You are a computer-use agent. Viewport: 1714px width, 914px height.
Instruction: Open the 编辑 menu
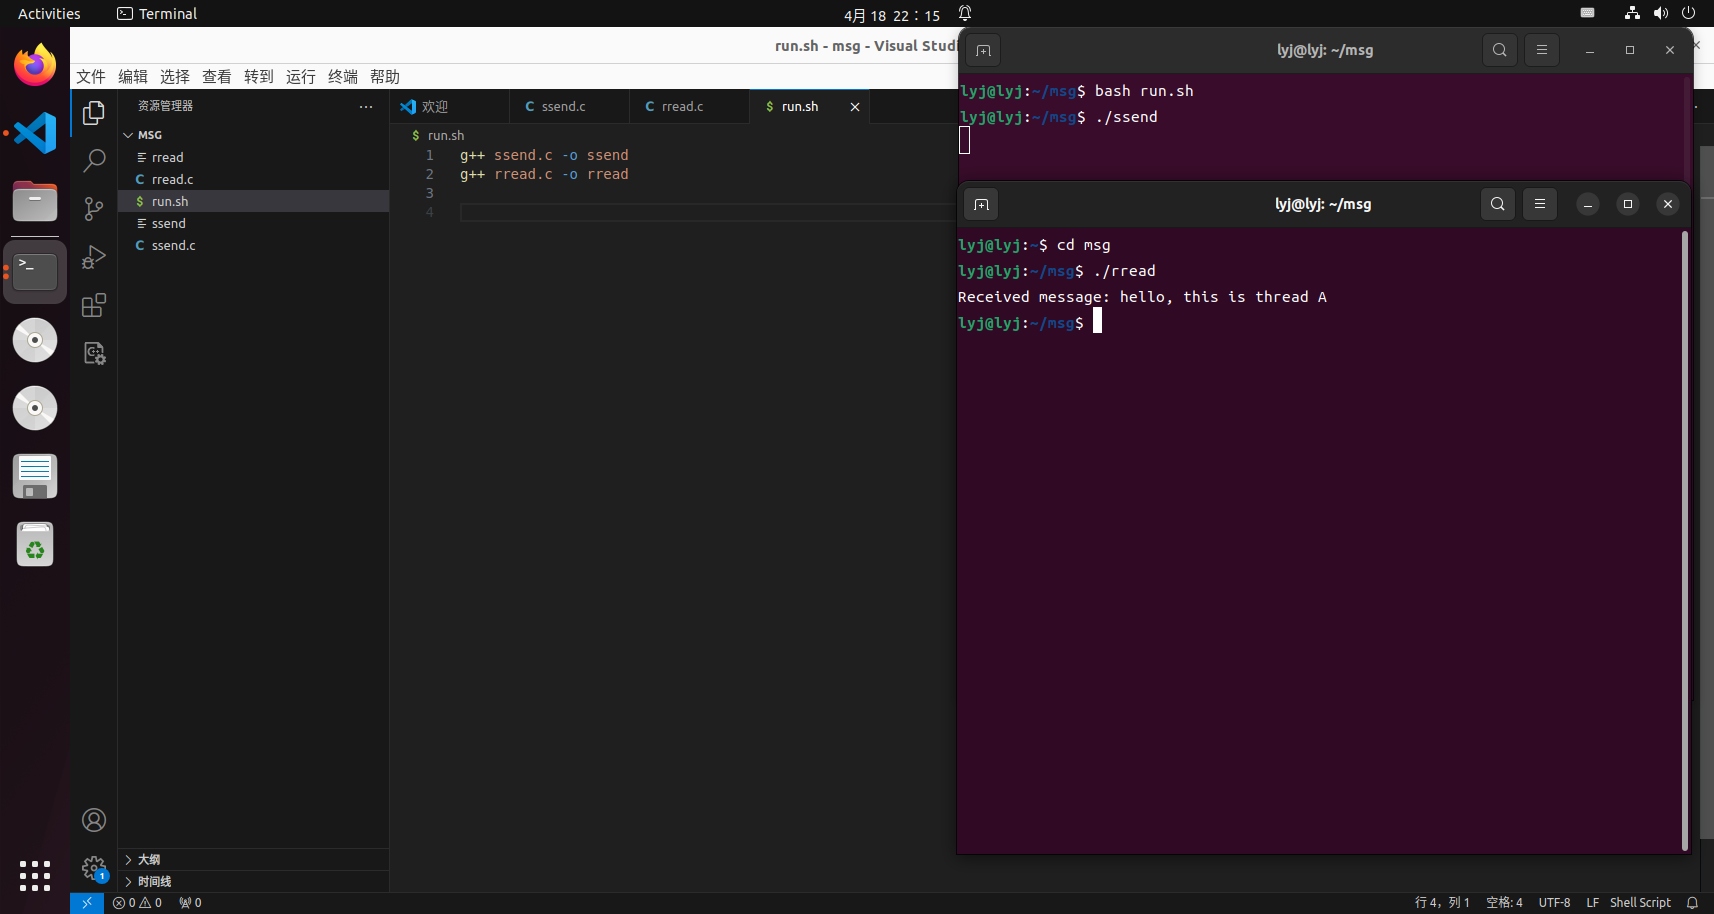click(133, 77)
